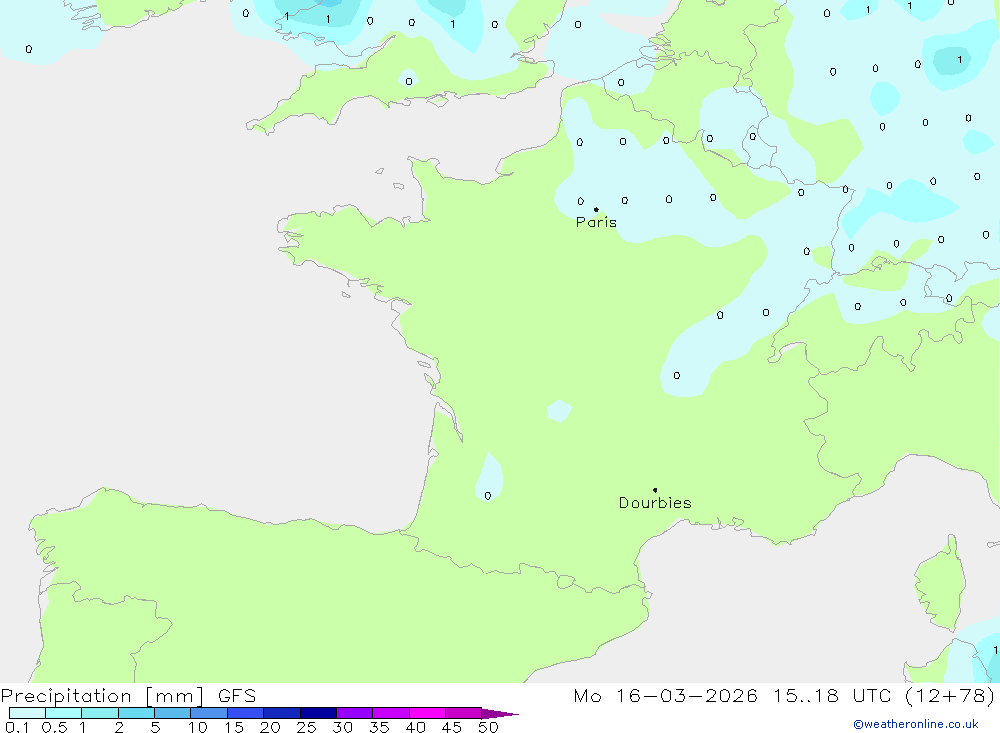
Task: Click the legend label '50'
Action: tap(488, 727)
